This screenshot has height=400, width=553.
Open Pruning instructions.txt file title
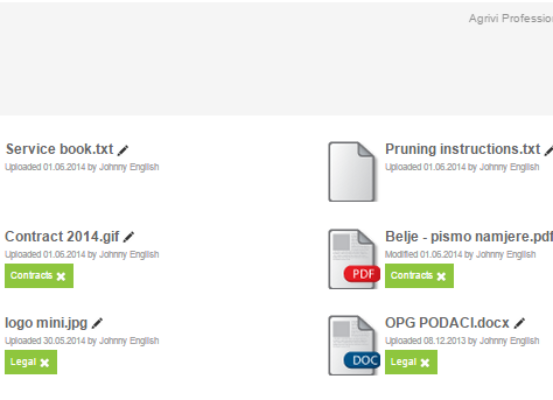(x=462, y=149)
